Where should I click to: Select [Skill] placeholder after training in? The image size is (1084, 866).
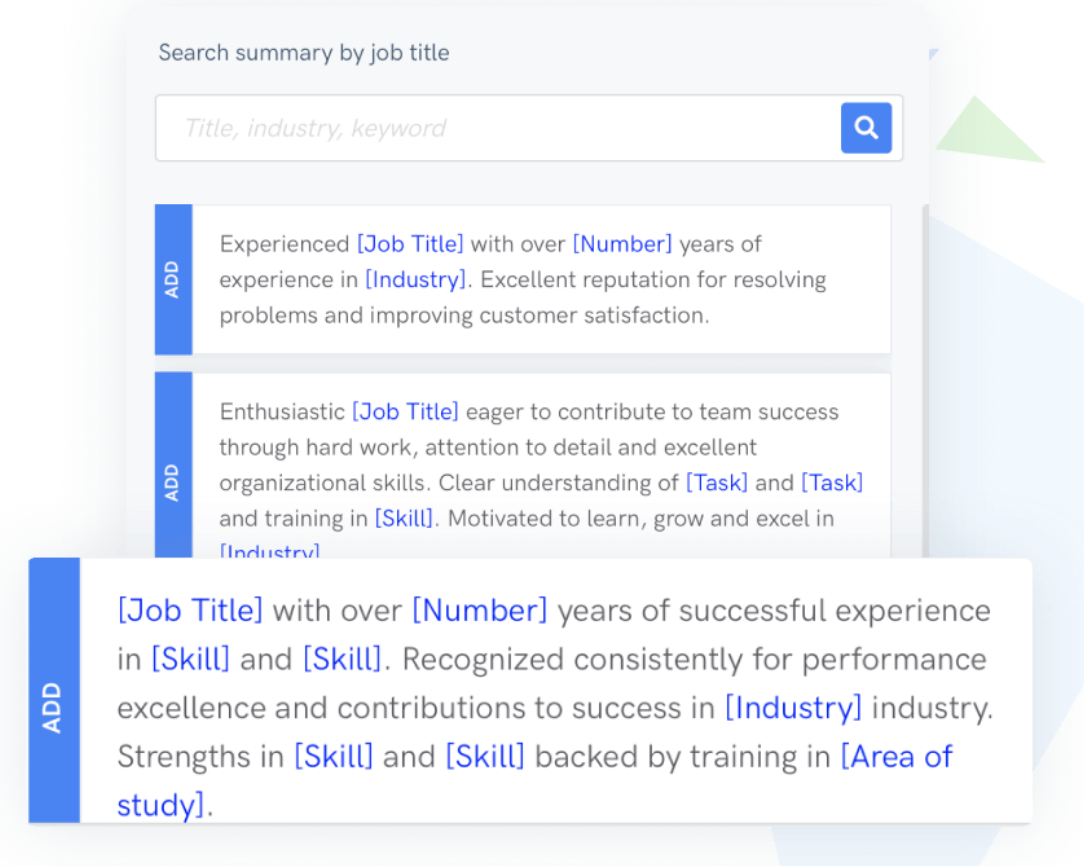404,518
